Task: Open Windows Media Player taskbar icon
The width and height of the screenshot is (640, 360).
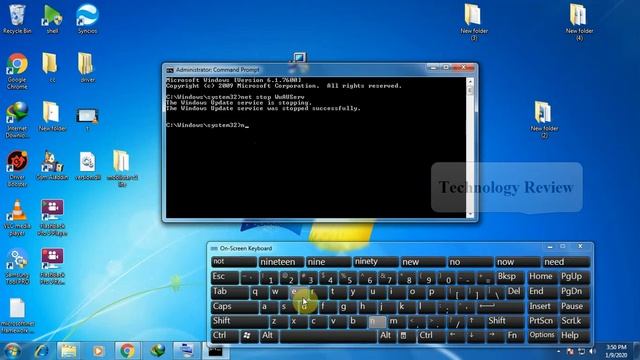Action: [98, 351]
